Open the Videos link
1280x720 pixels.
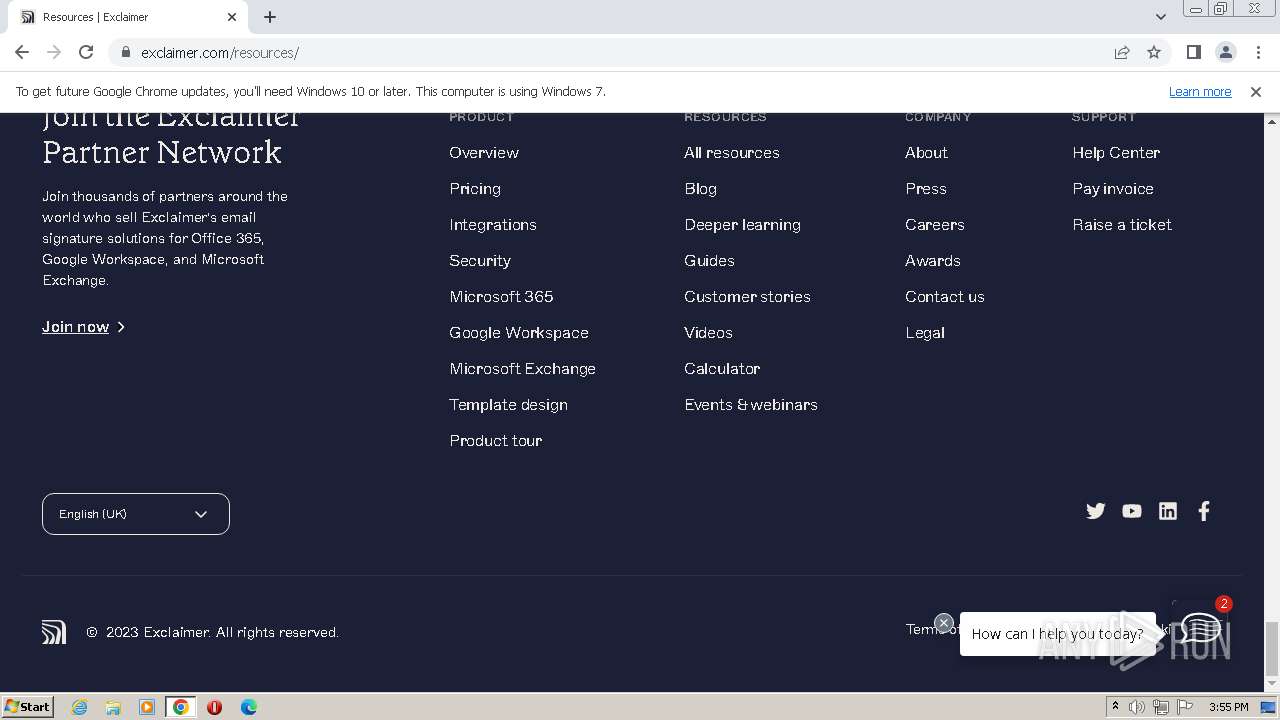click(x=708, y=333)
